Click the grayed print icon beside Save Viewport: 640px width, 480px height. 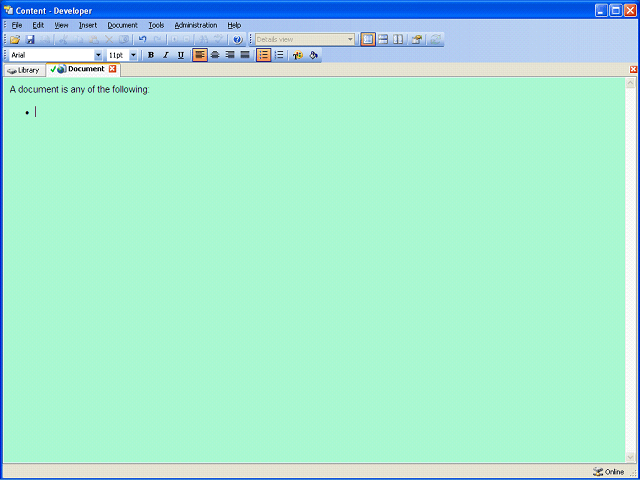(x=45, y=40)
